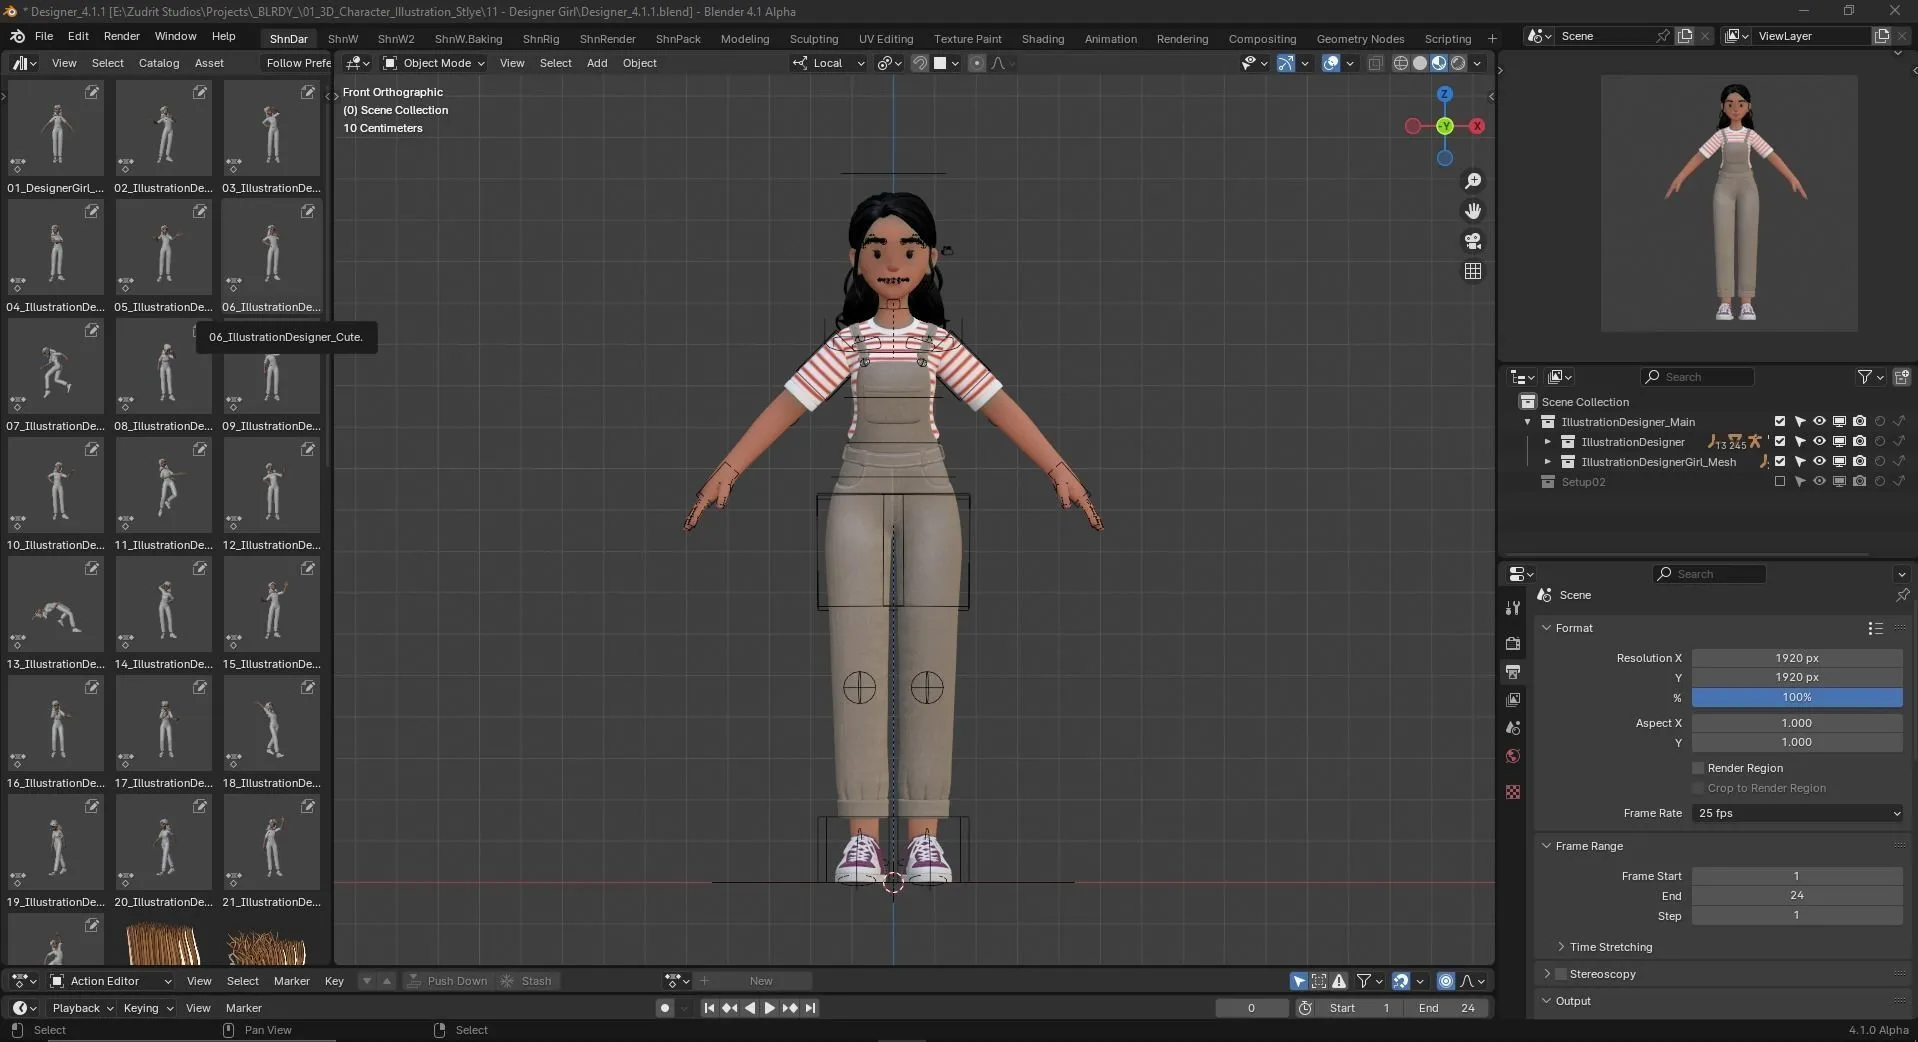1918x1042 pixels.
Task: Switch to the Shading workspace tab
Action: coord(1042,38)
